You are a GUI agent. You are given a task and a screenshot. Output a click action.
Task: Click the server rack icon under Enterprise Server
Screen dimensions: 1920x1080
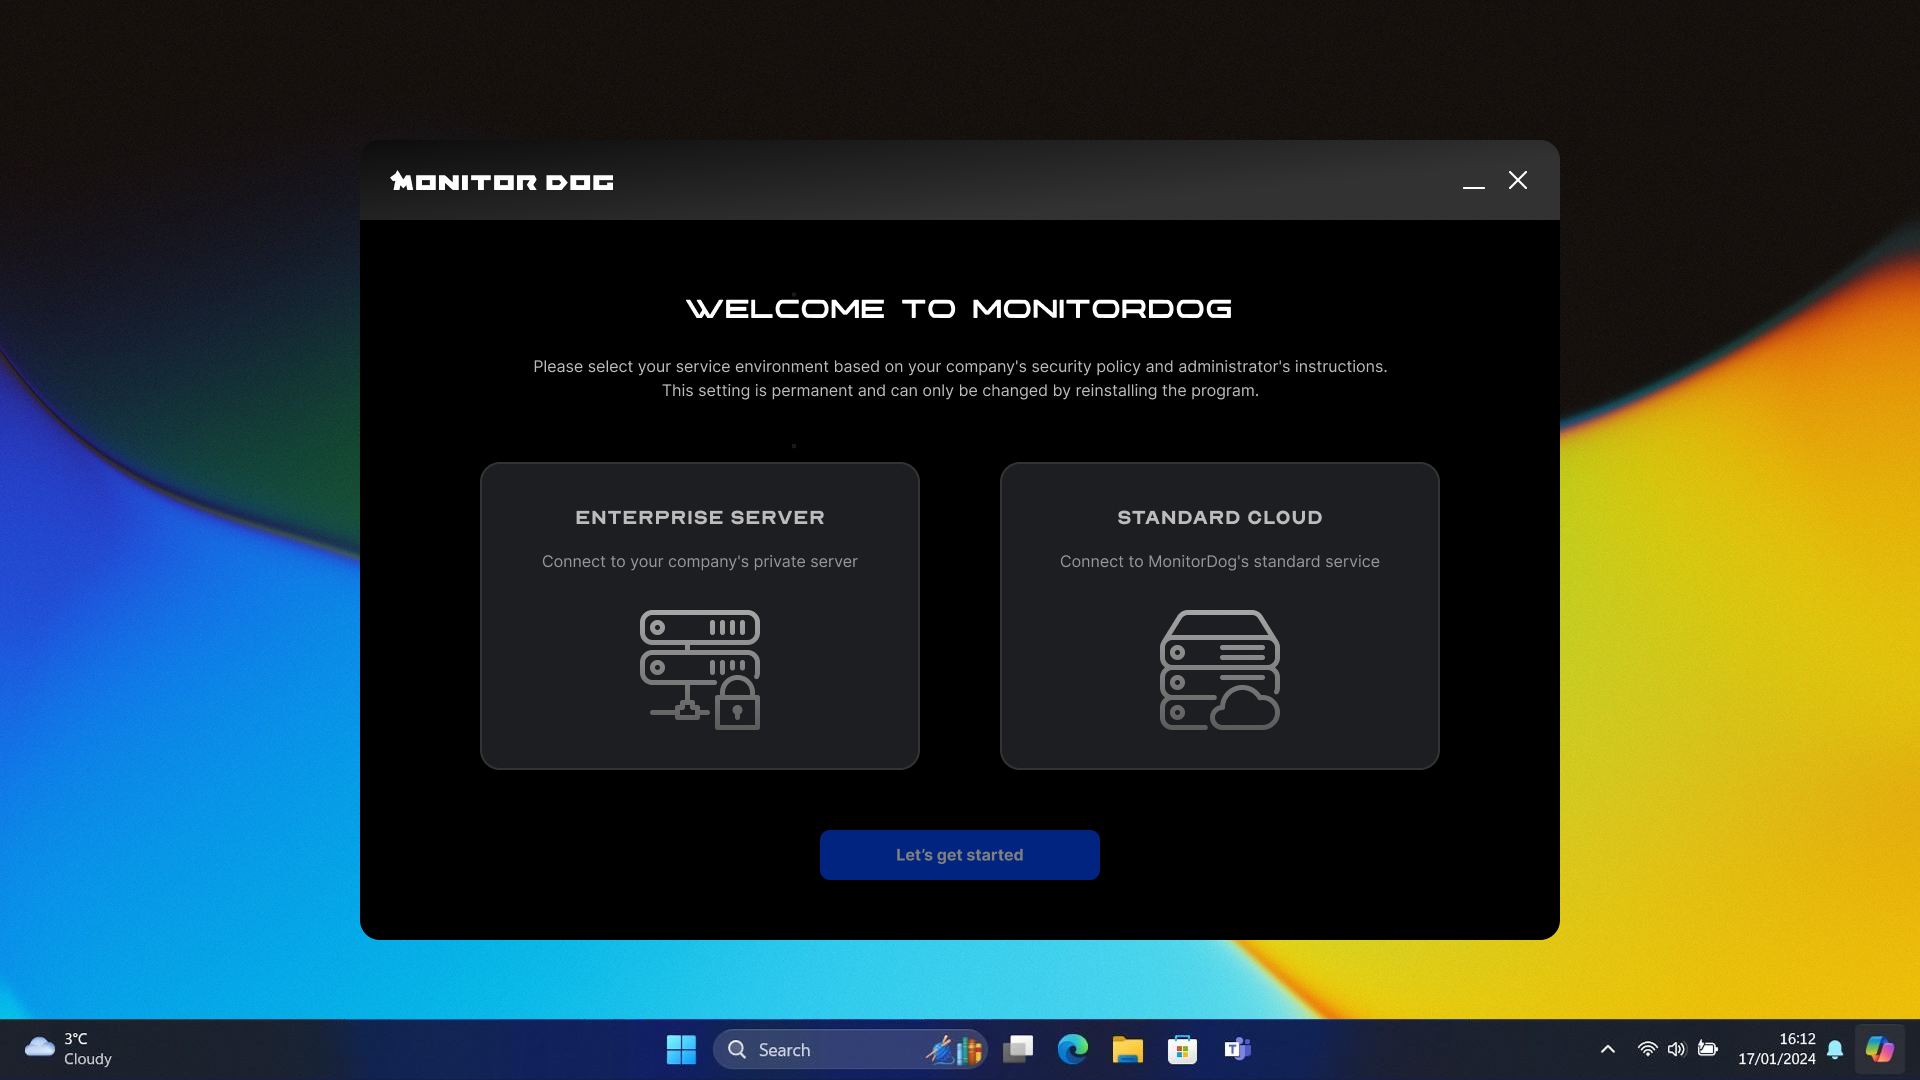(699, 670)
